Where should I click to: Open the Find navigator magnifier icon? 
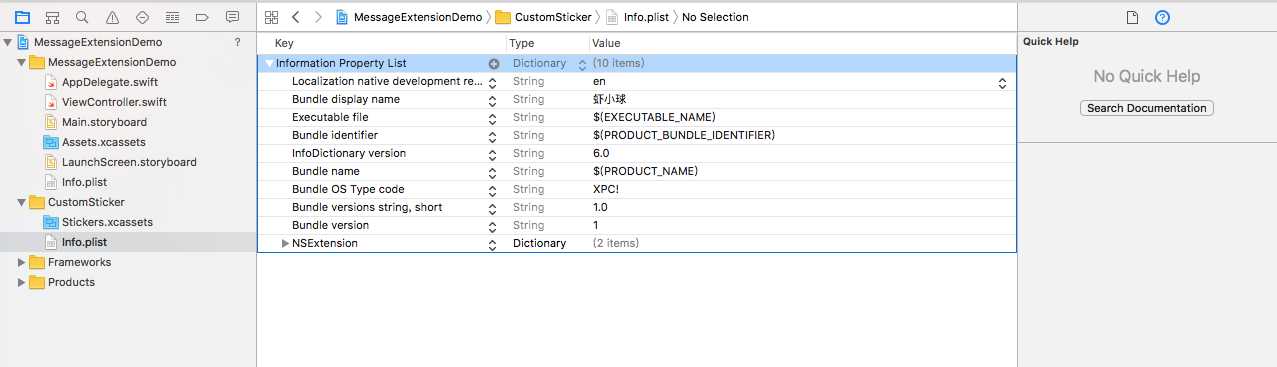click(x=82, y=17)
